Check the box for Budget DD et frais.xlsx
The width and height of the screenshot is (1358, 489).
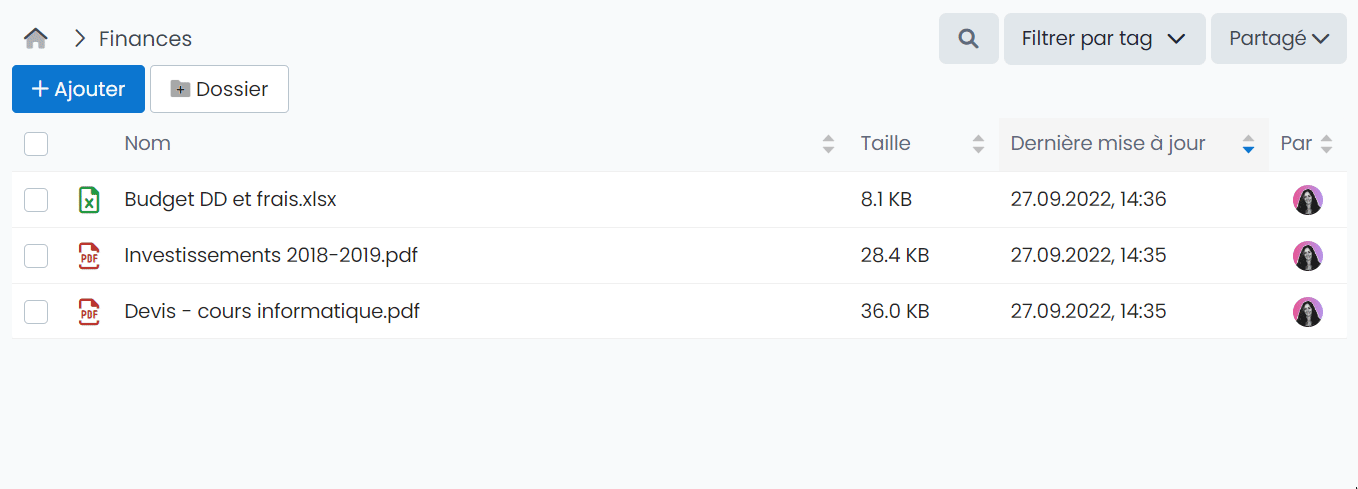click(x=36, y=200)
